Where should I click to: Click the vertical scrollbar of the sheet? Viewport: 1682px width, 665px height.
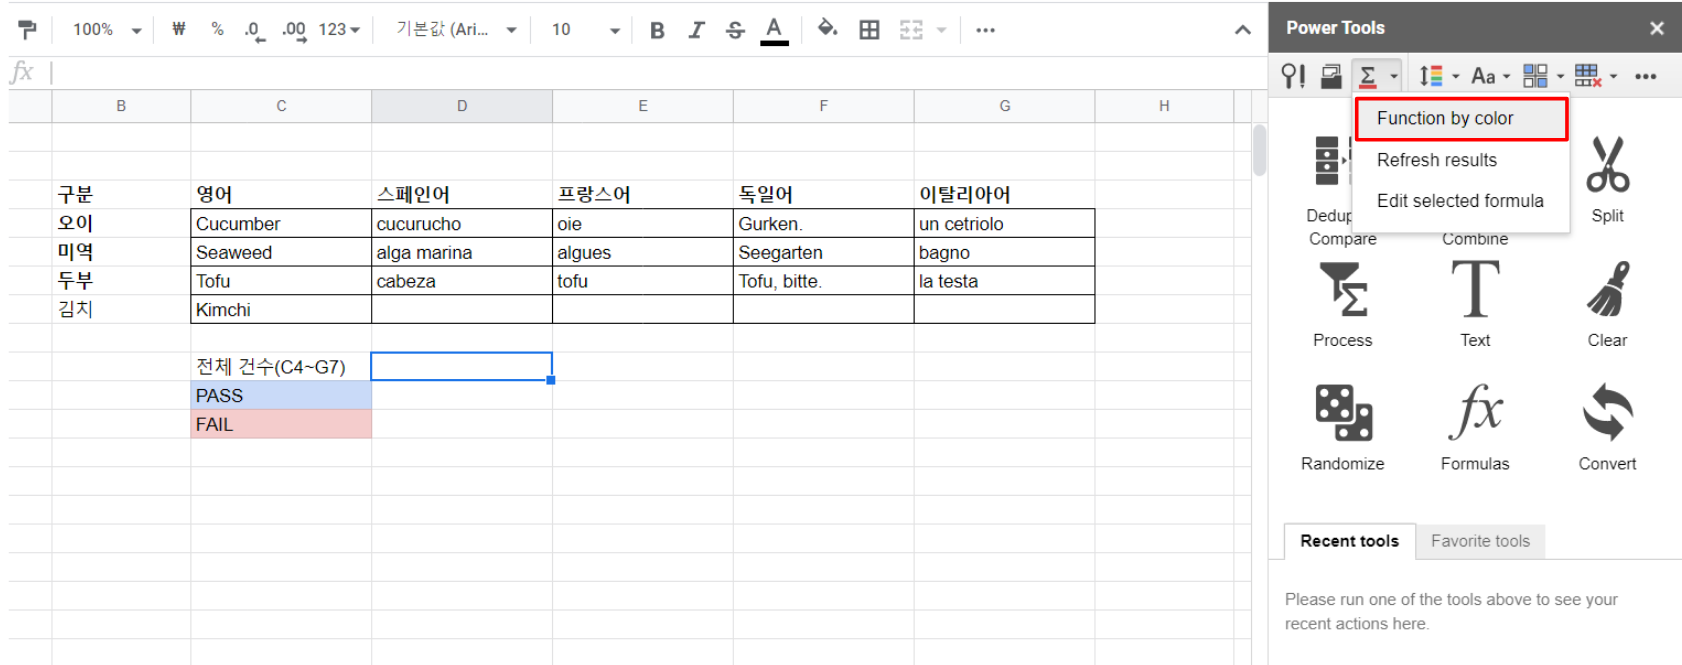(x=1259, y=150)
